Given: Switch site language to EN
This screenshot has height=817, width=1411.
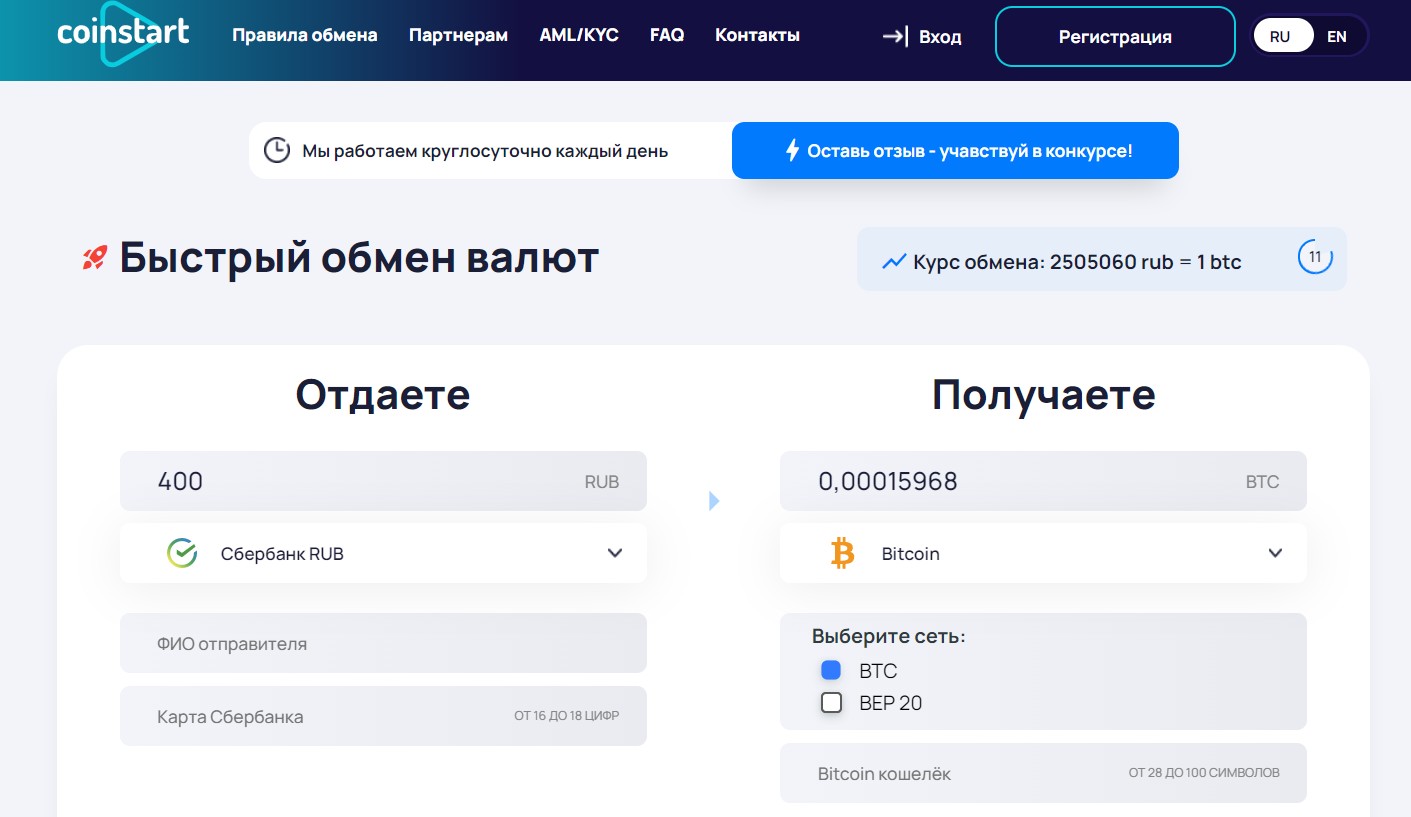Looking at the screenshot, I should 1337,37.
